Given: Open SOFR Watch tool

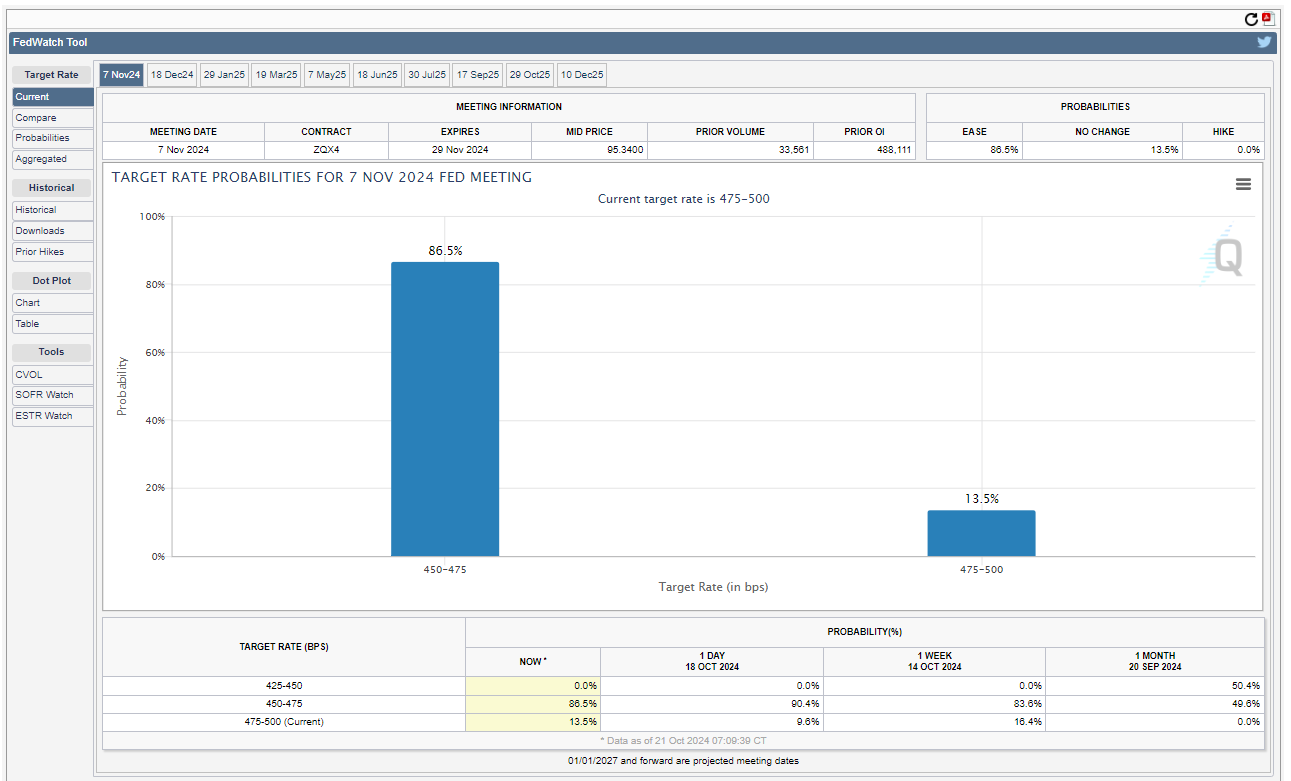Looking at the screenshot, I should click(53, 395).
